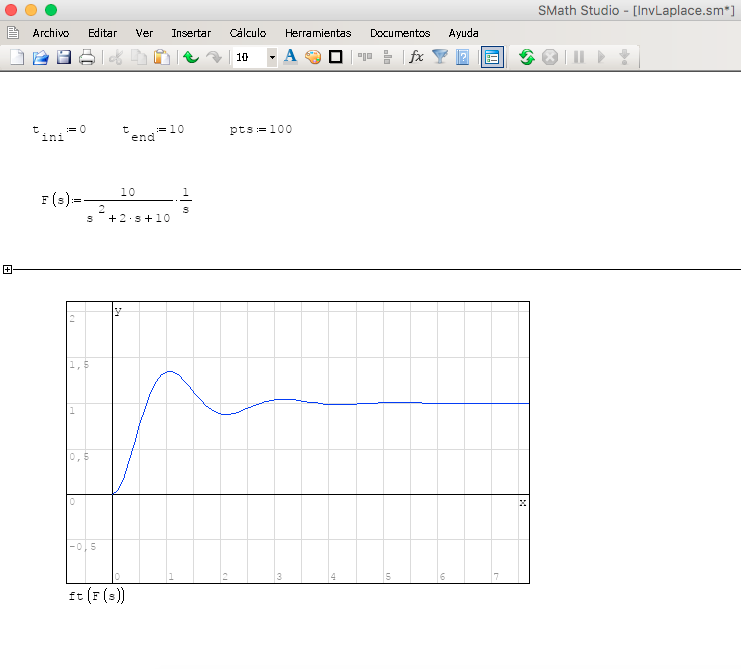Open the Cálculo menu
741x669 pixels.
[x=247, y=33]
